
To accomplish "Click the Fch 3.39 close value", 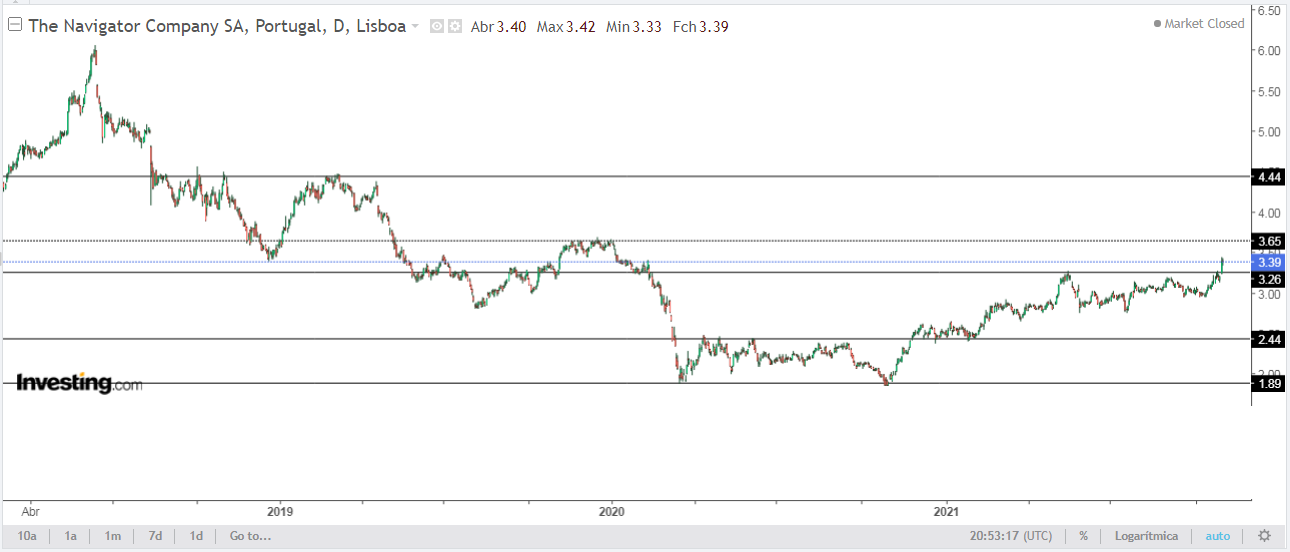I will click(x=700, y=27).
